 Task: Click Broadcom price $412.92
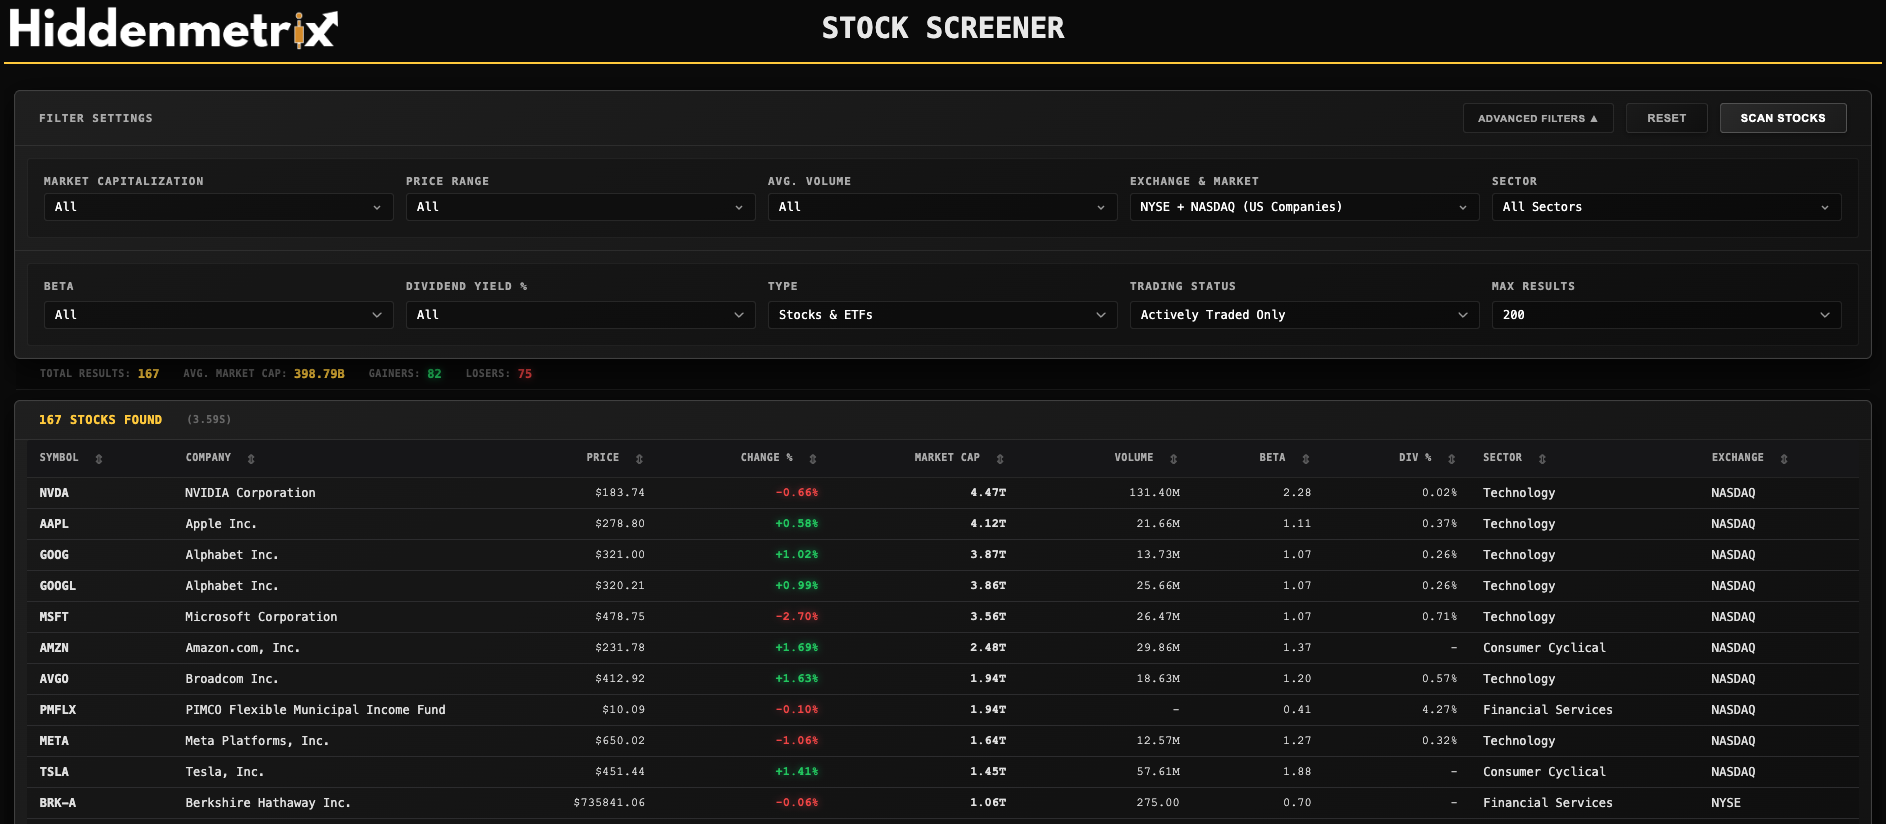(x=620, y=679)
